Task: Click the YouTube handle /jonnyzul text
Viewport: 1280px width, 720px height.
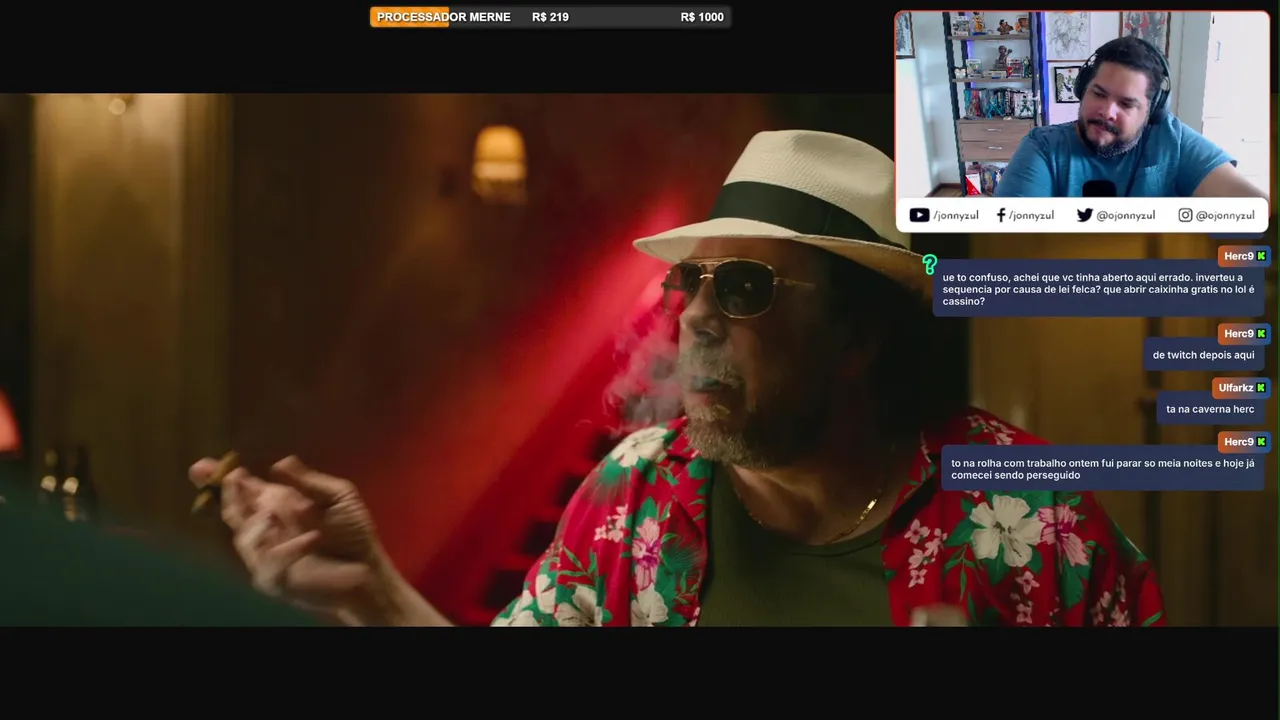Action: tap(955, 215)
